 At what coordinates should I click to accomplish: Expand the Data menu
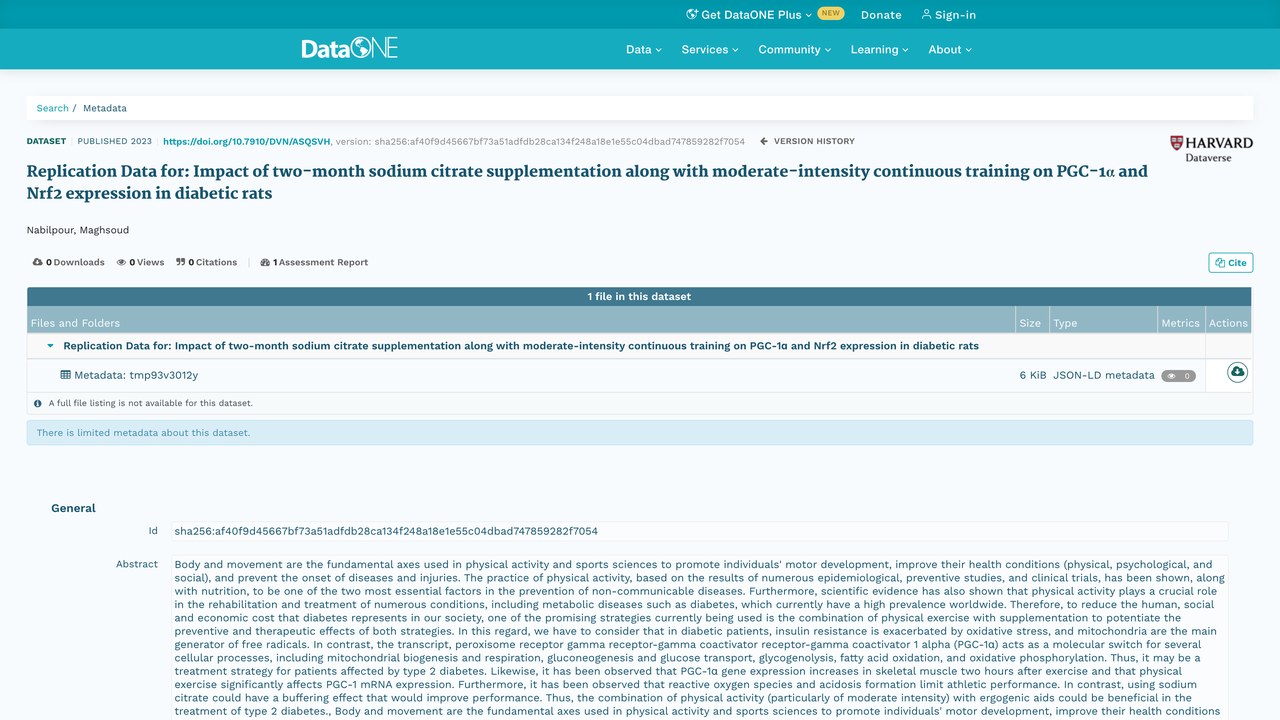click(644, 49)
